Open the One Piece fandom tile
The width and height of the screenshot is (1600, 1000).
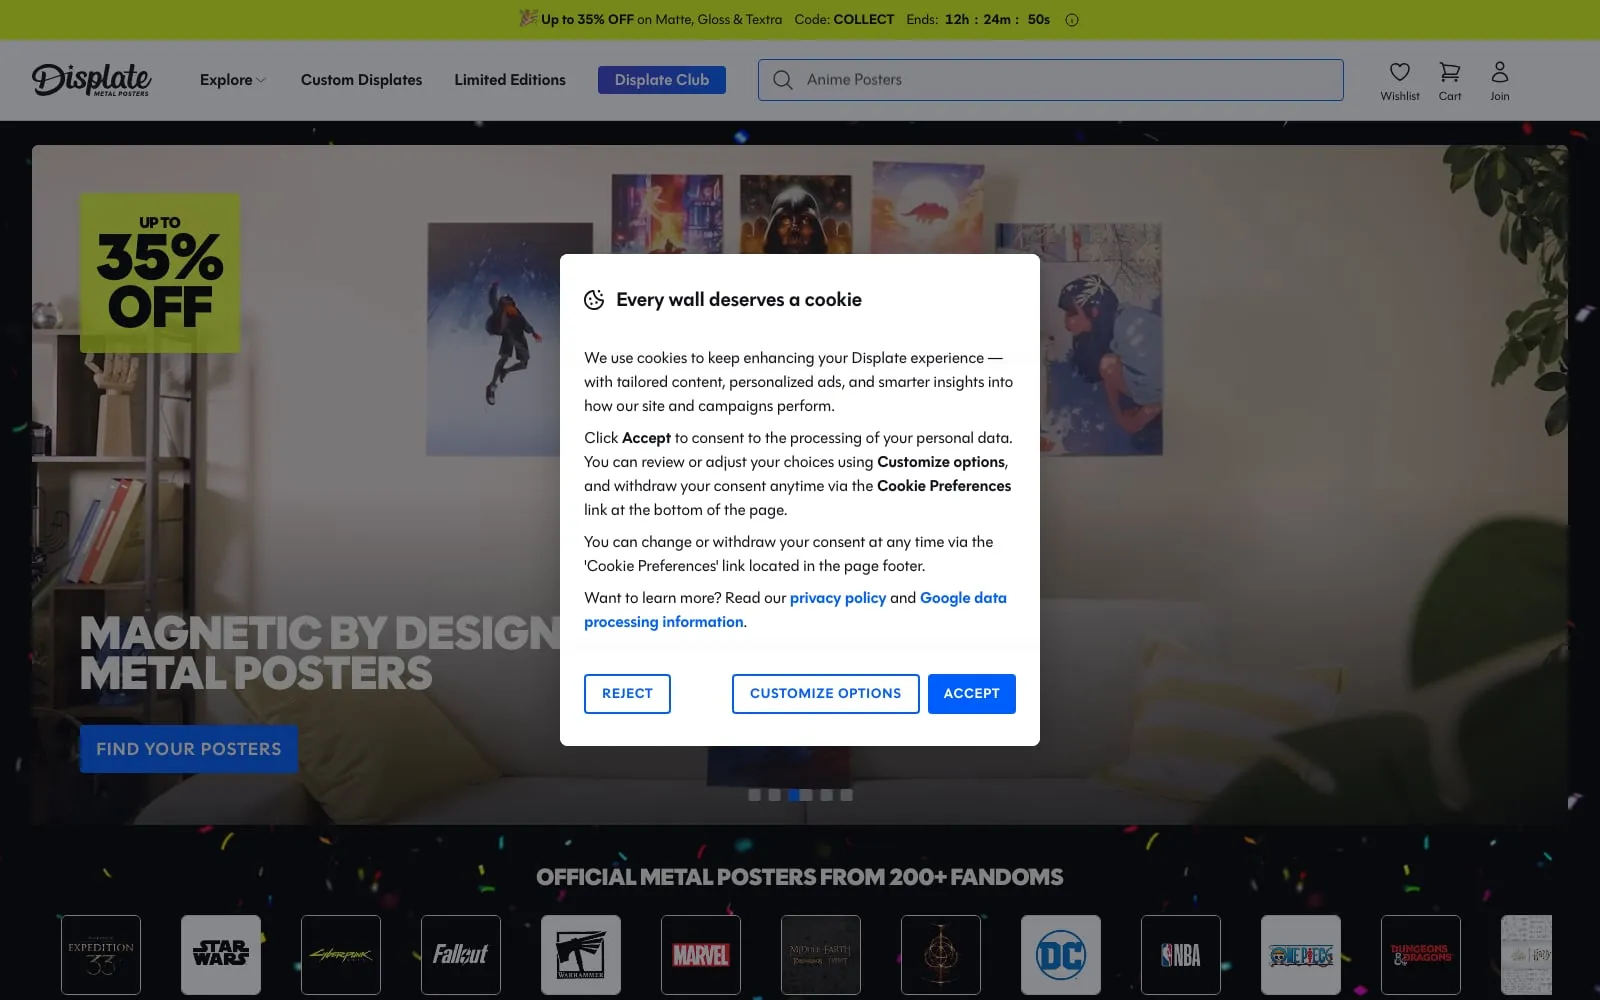[x=1301, y=955]
